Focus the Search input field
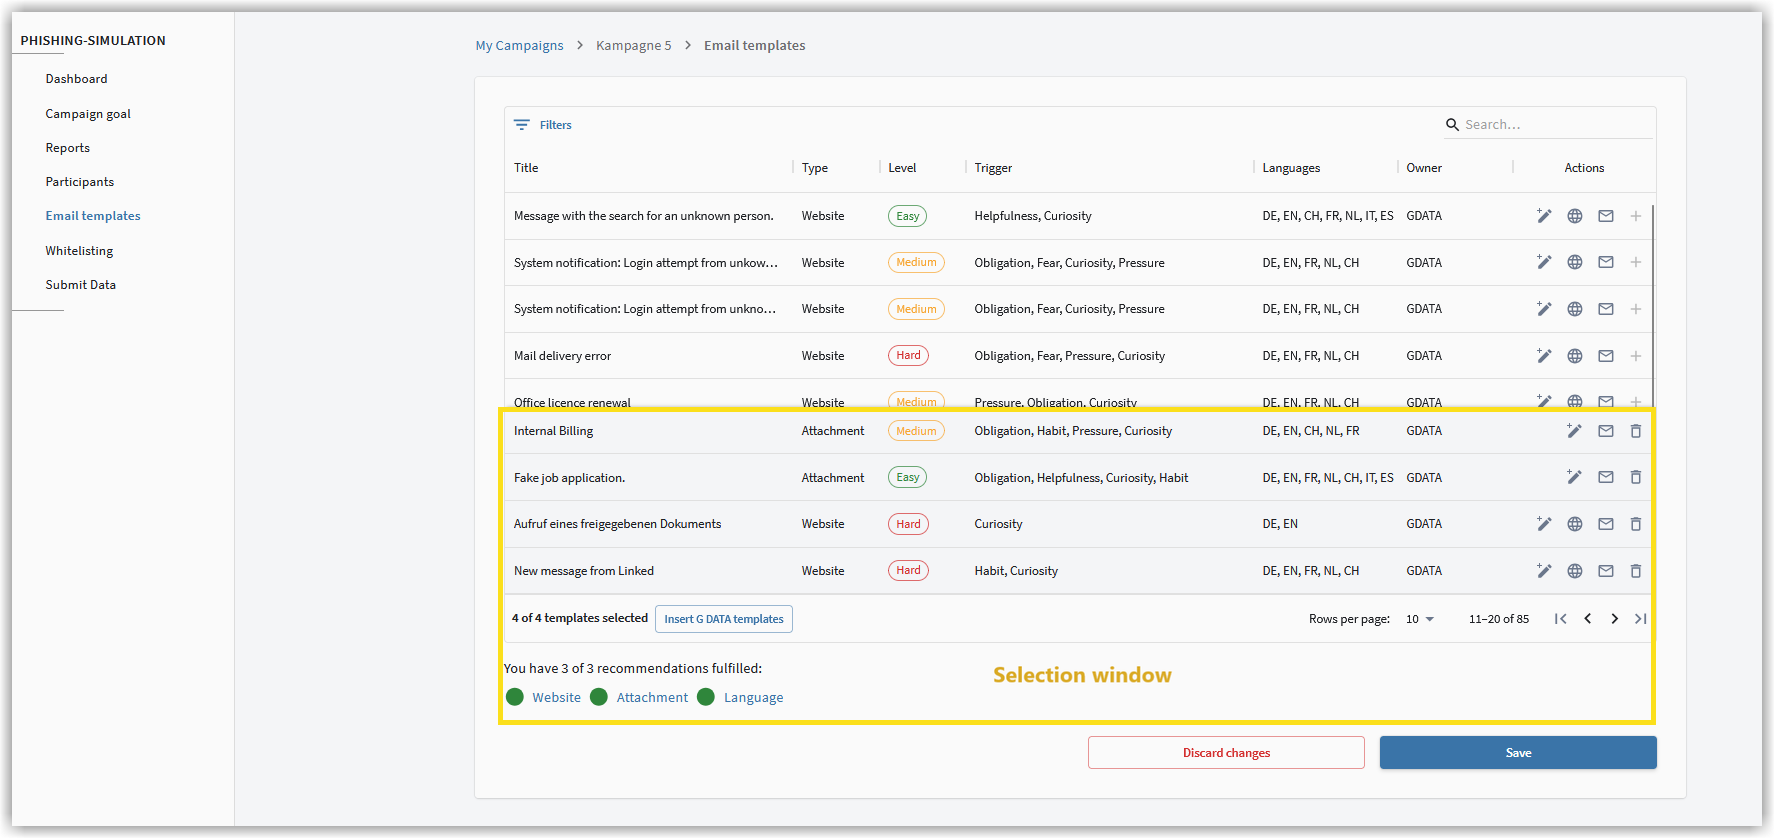 tap(1555, 125)
